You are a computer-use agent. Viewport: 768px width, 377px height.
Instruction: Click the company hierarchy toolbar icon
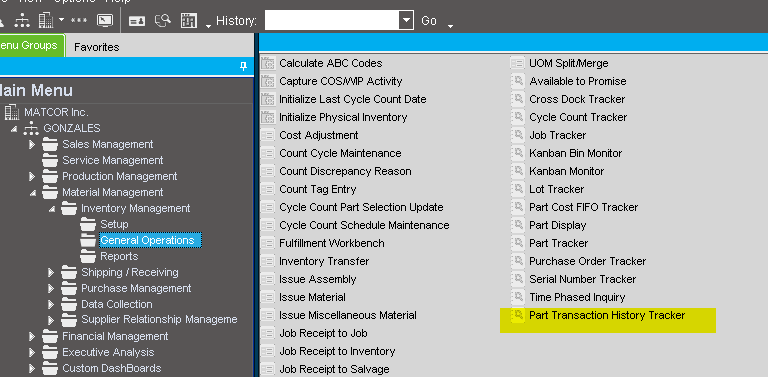[22, 20]
